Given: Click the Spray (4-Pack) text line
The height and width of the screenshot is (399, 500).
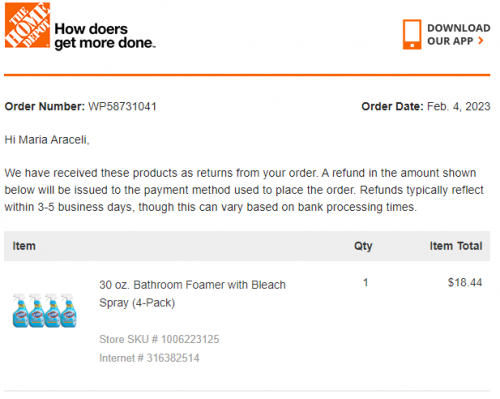Looking at the screenshot, I should point(137,303).
